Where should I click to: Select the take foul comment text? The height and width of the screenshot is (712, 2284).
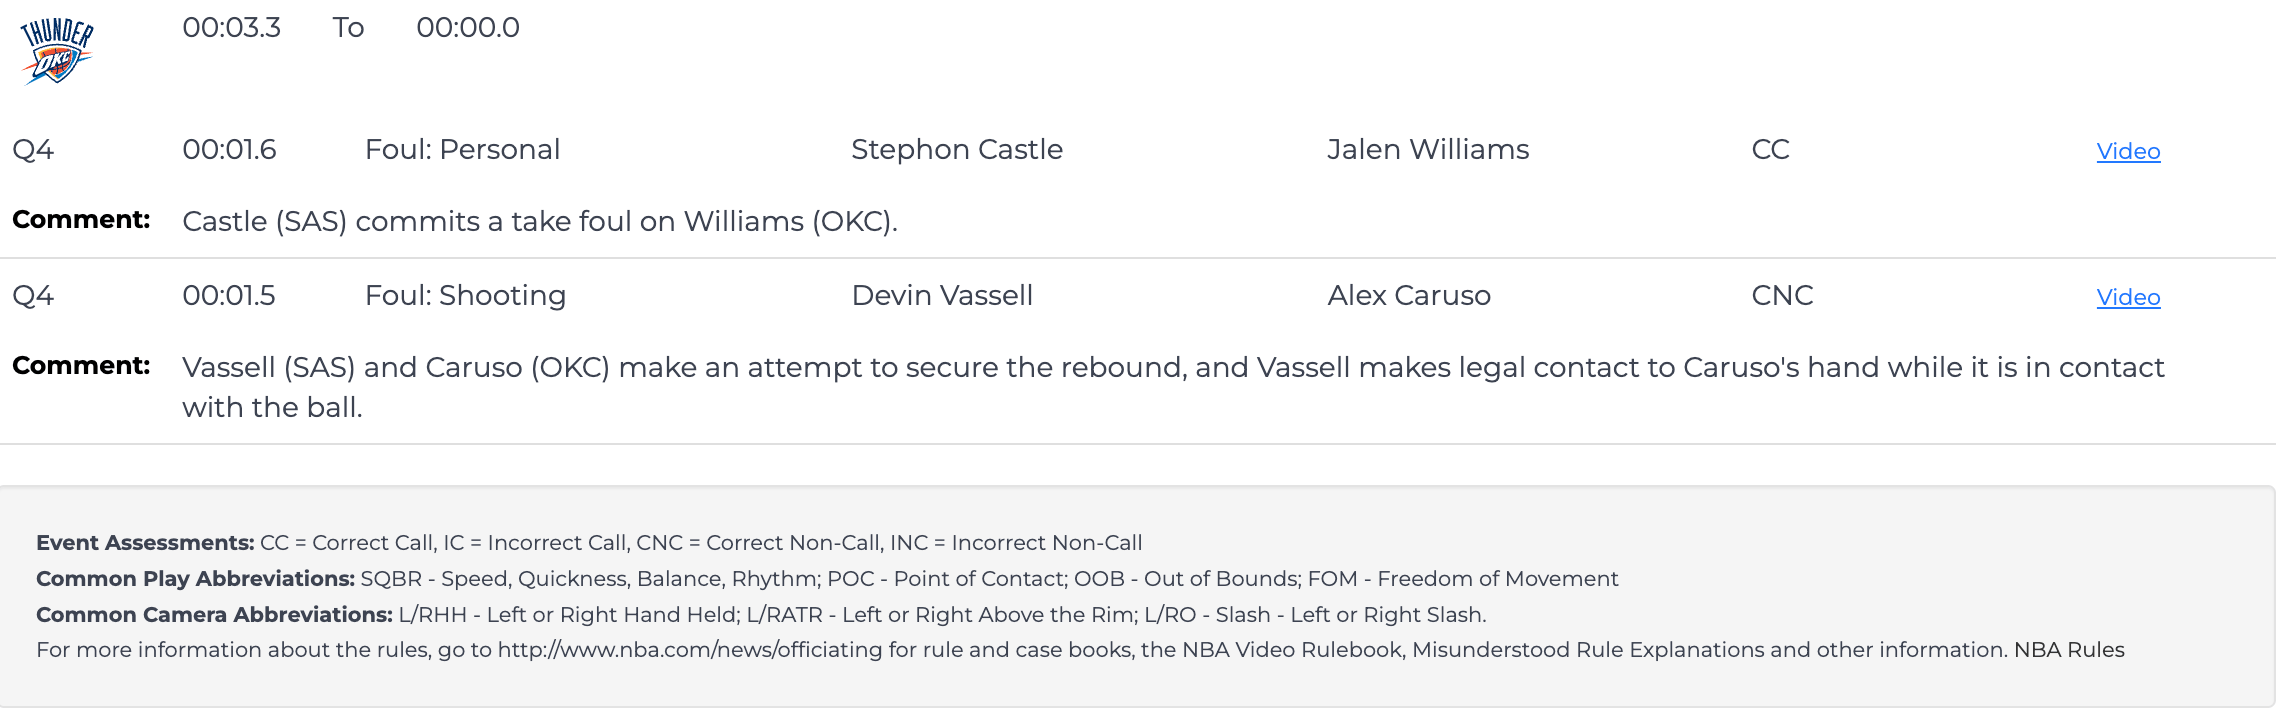click(539, 221)
